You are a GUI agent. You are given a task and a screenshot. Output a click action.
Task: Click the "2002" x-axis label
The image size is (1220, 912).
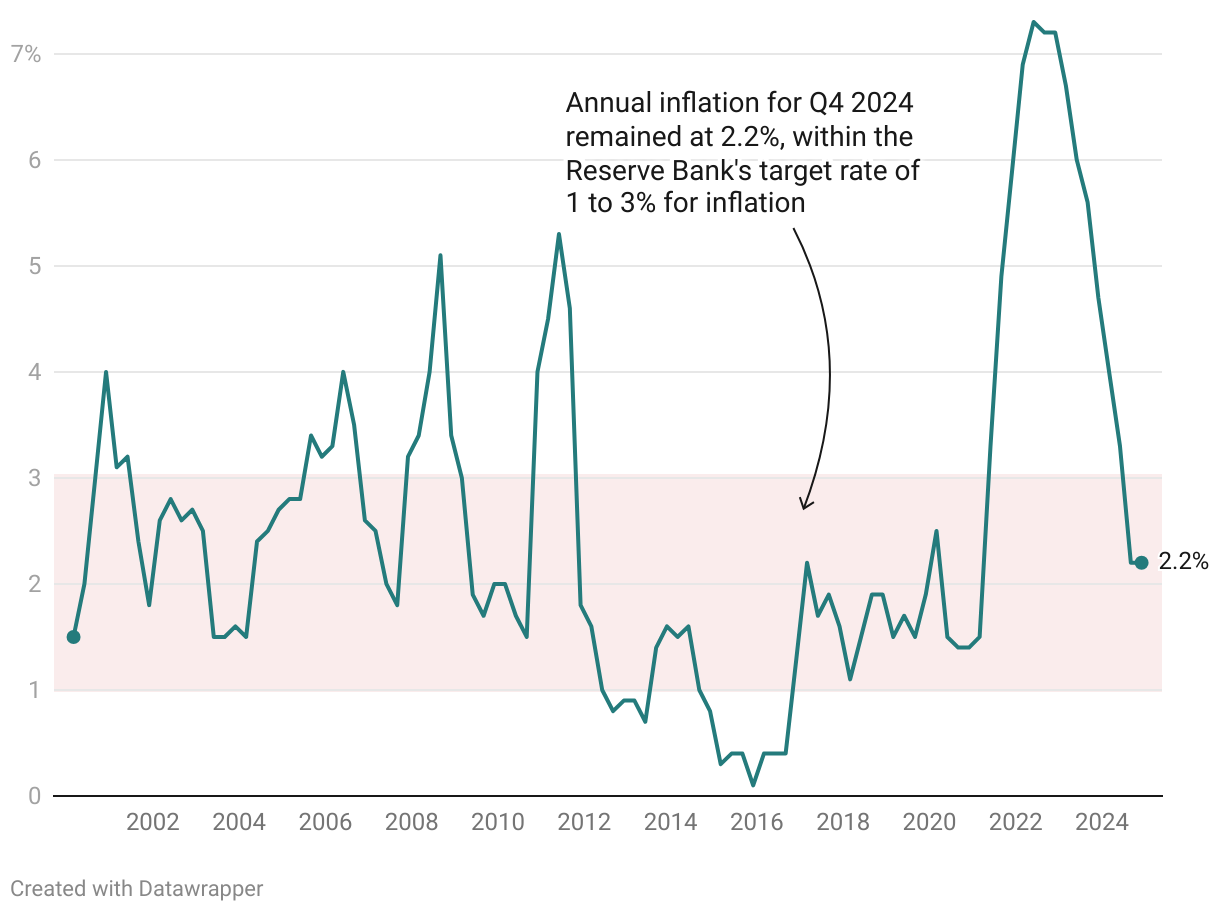pos(153,823)
